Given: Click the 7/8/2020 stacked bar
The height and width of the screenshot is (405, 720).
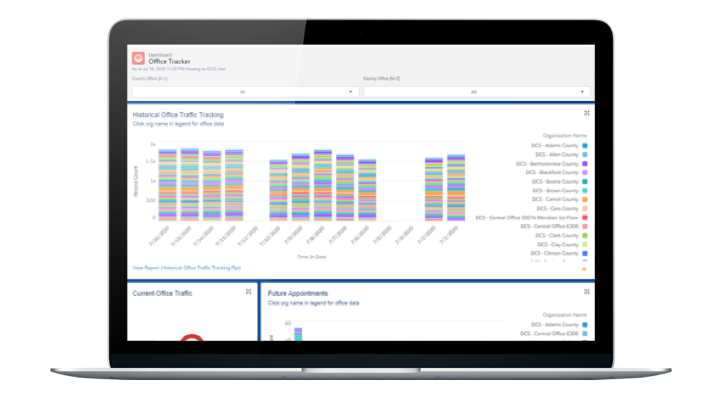Looking at the screenshot, I should [x=323, y=185].
